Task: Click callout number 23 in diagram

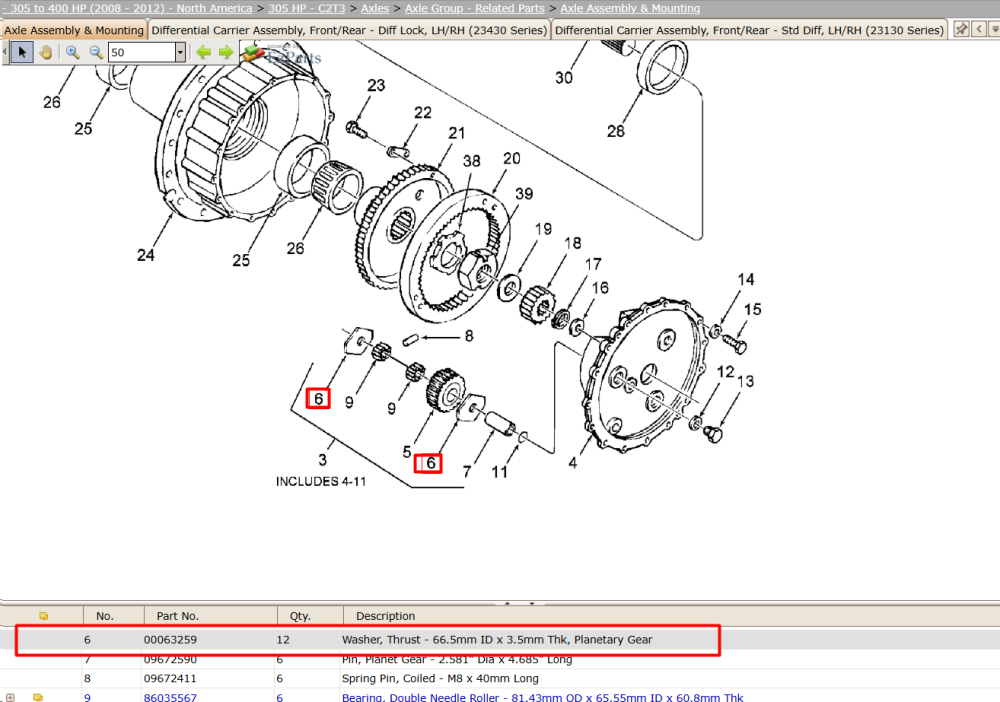Action: (x=376, y=85)
